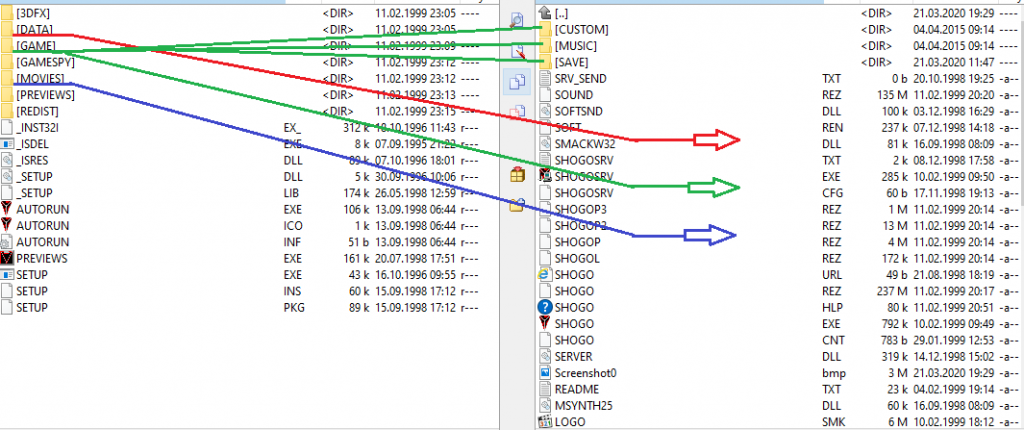Select the SHOGOP2 REZ file

point(780,225)
